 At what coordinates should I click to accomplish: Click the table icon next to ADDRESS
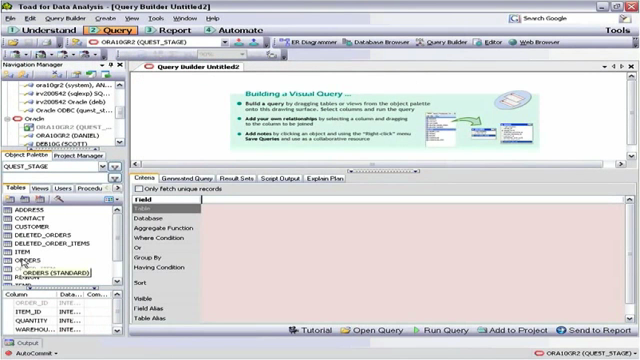pyautogui.click(x=7, y=210)
